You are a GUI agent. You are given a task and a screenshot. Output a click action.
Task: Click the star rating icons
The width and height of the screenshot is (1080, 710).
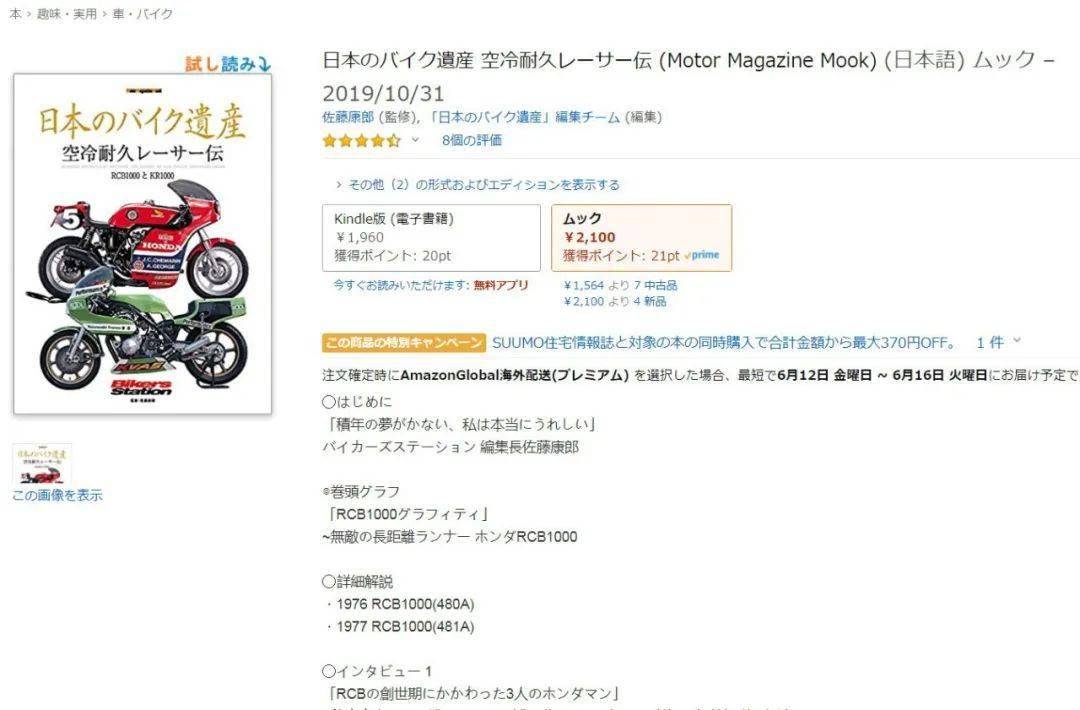(362, 140)
